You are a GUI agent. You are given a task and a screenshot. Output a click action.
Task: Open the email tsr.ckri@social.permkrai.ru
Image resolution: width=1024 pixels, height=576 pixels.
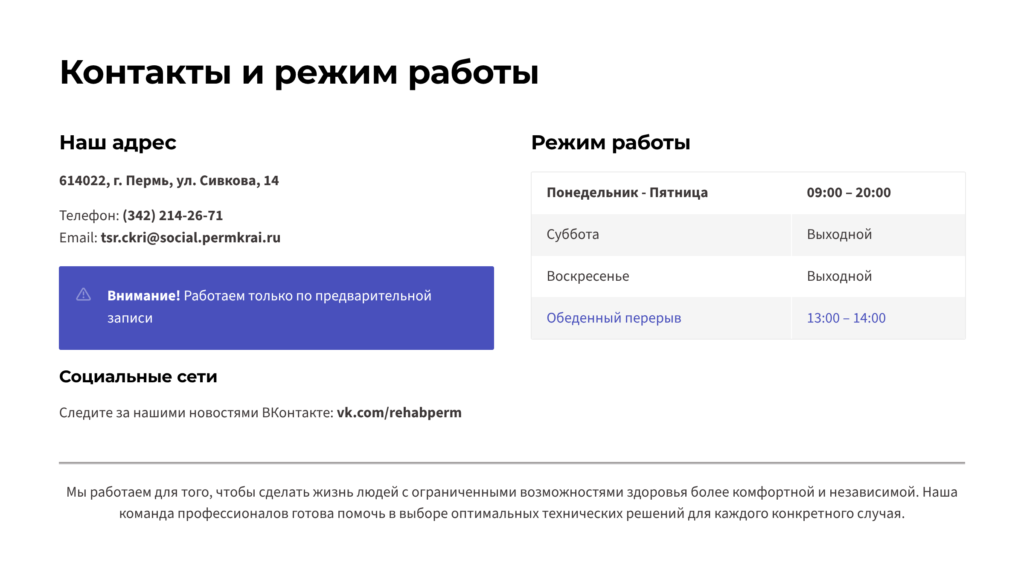coord(191,238)
